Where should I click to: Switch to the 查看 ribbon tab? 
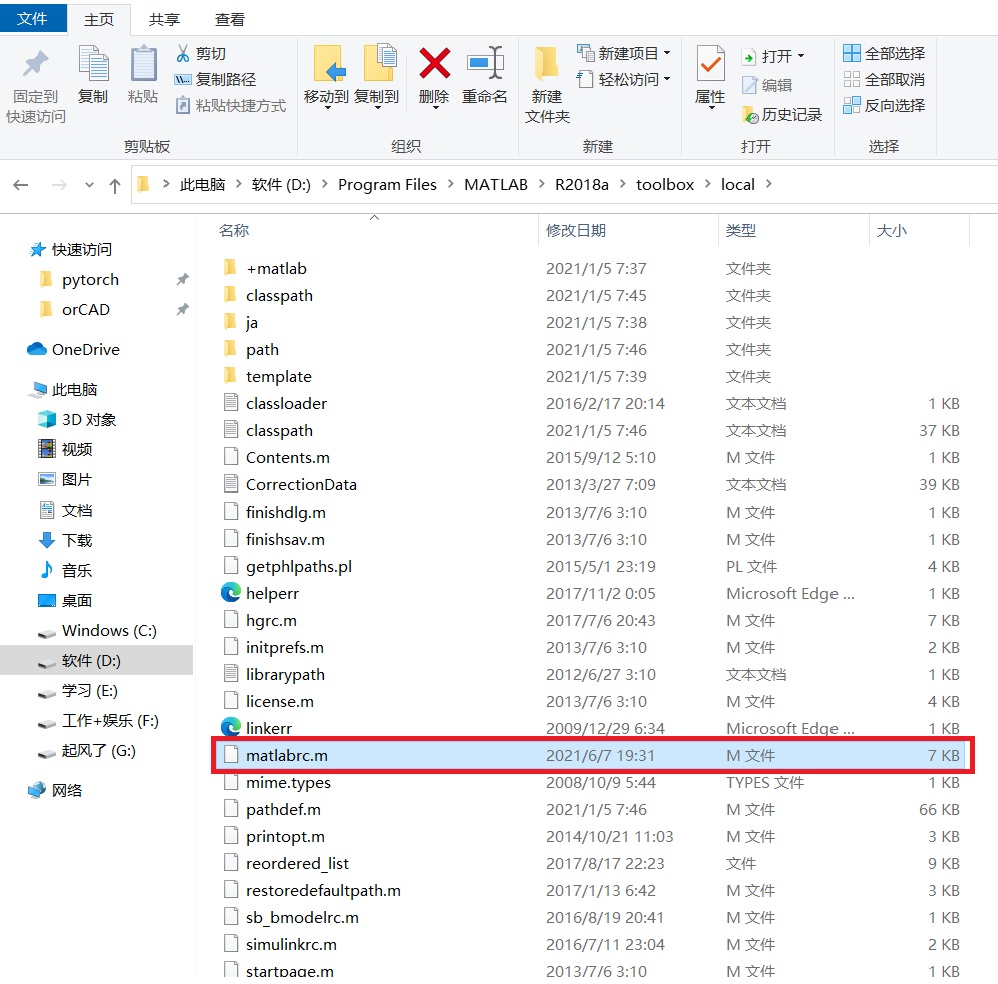pos(228,17)
